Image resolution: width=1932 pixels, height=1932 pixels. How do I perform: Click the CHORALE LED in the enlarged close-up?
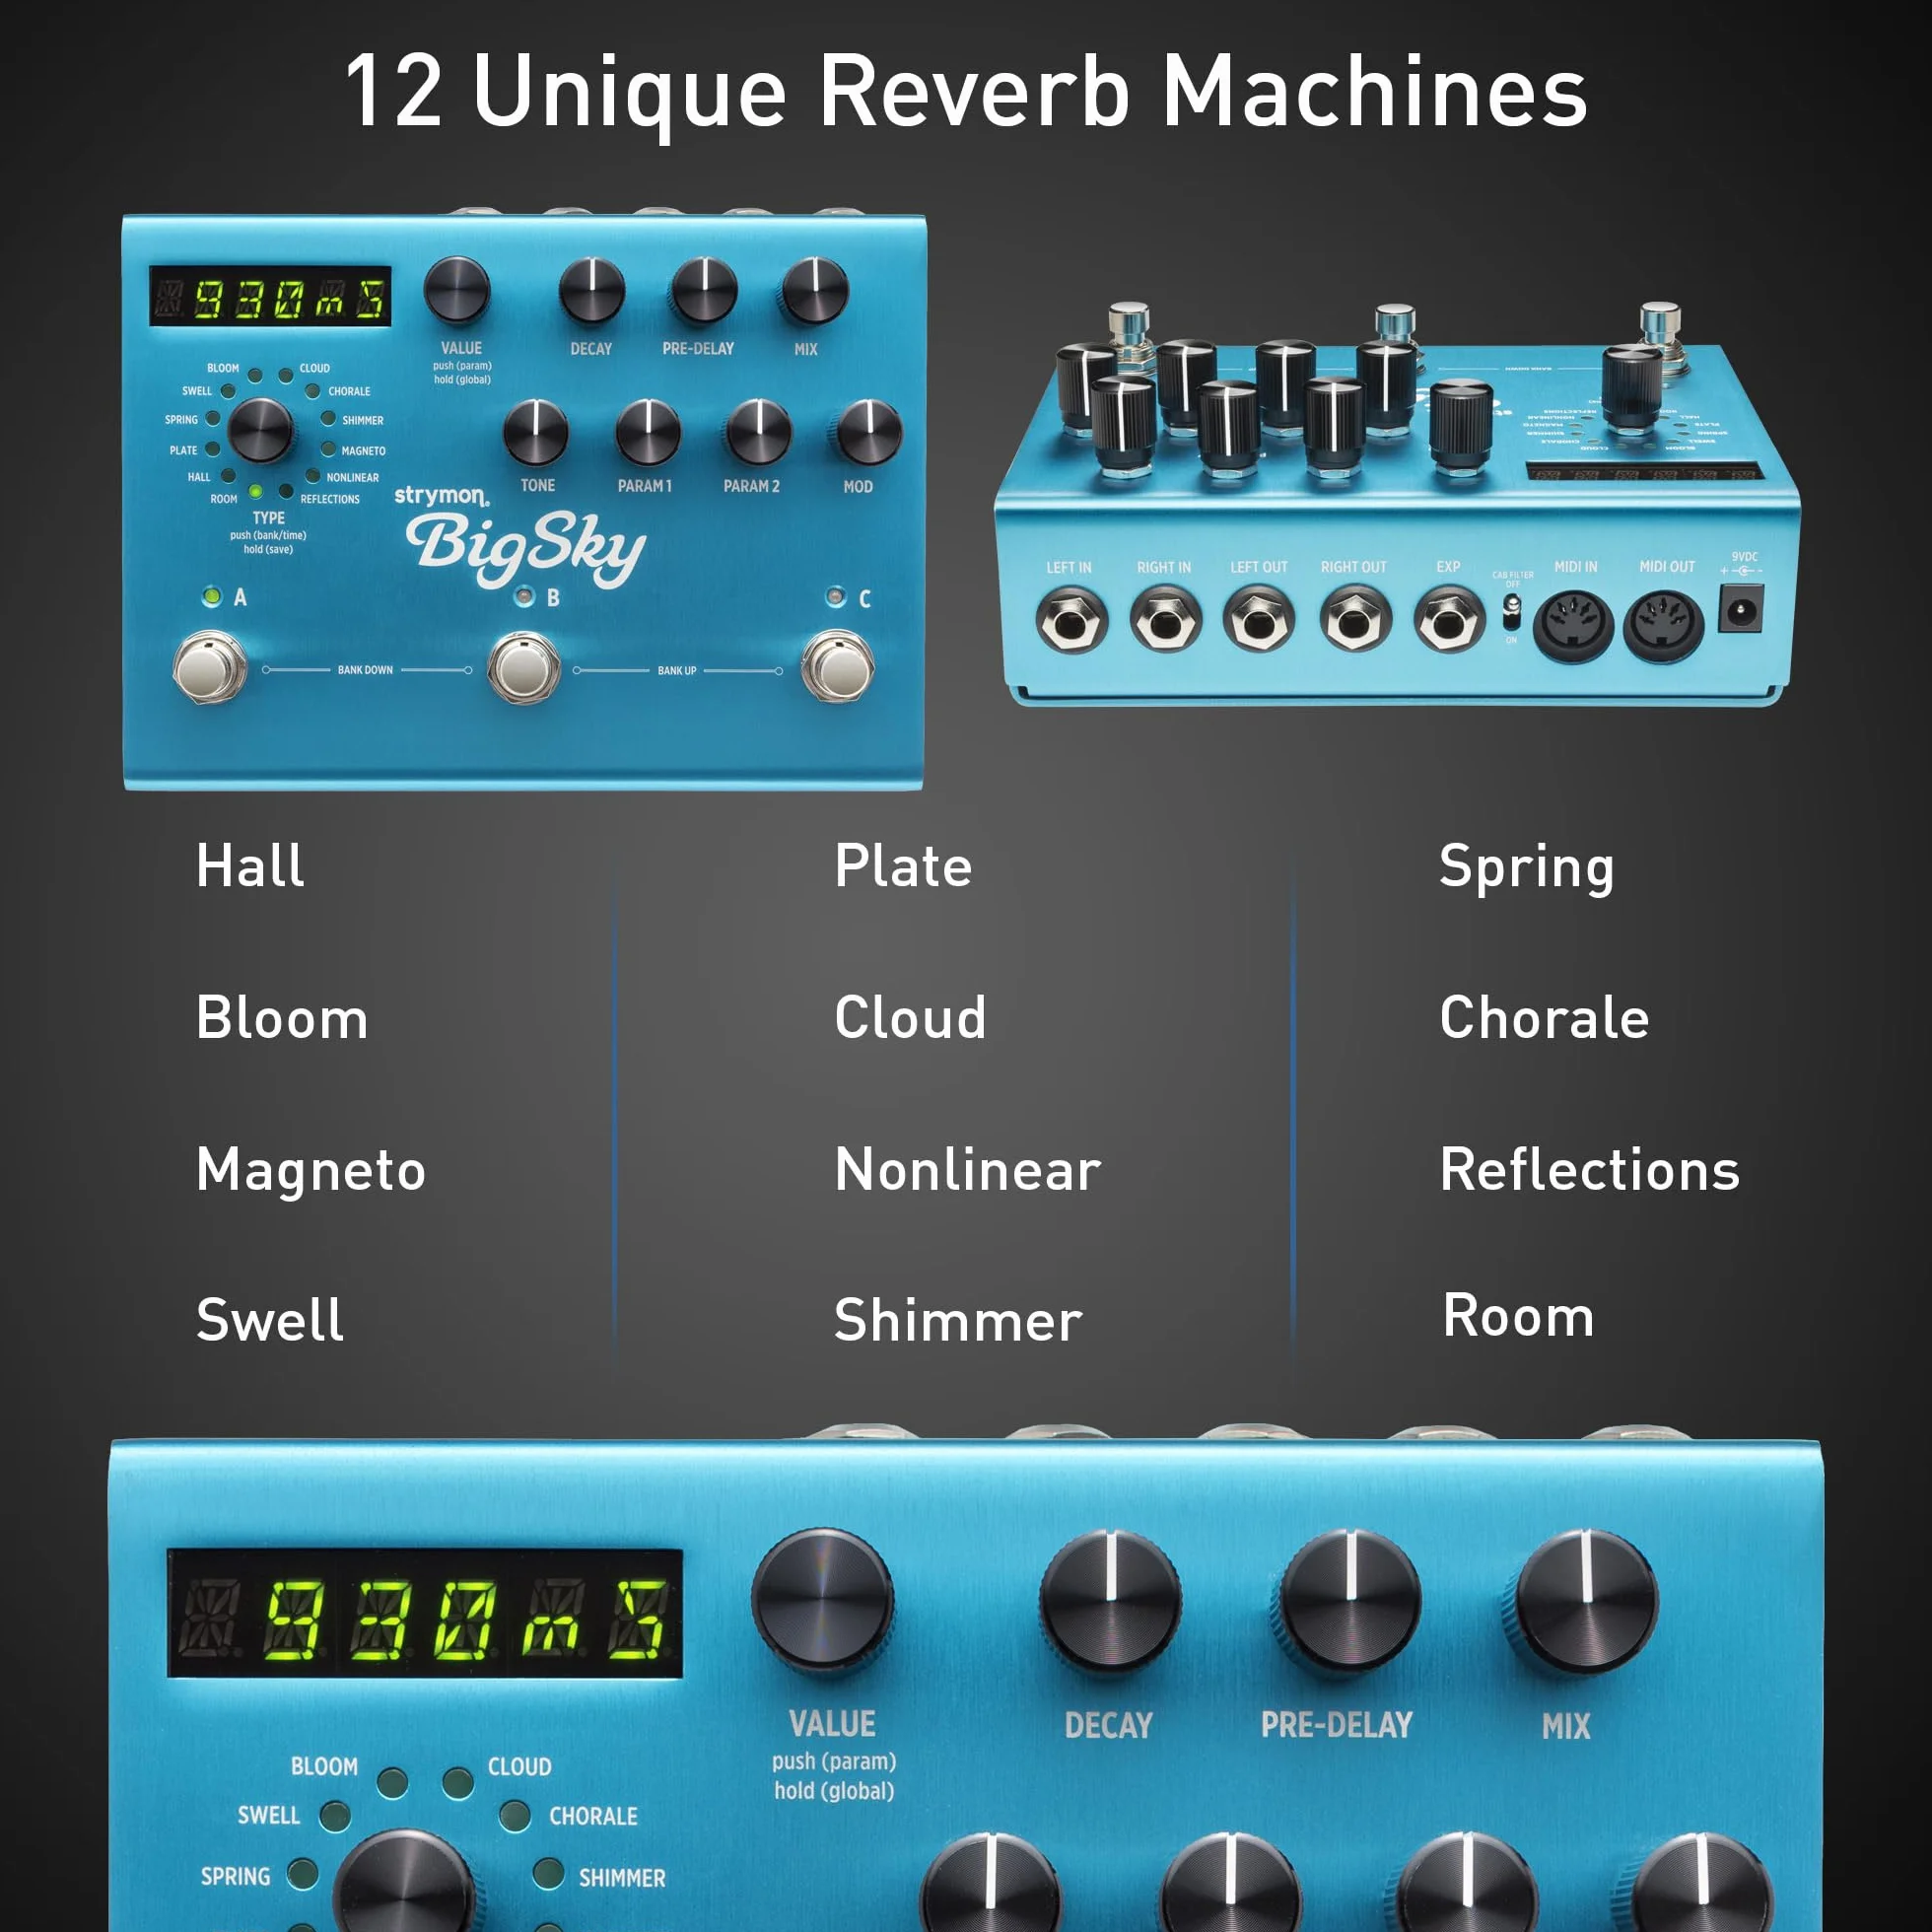point(515,1816)
